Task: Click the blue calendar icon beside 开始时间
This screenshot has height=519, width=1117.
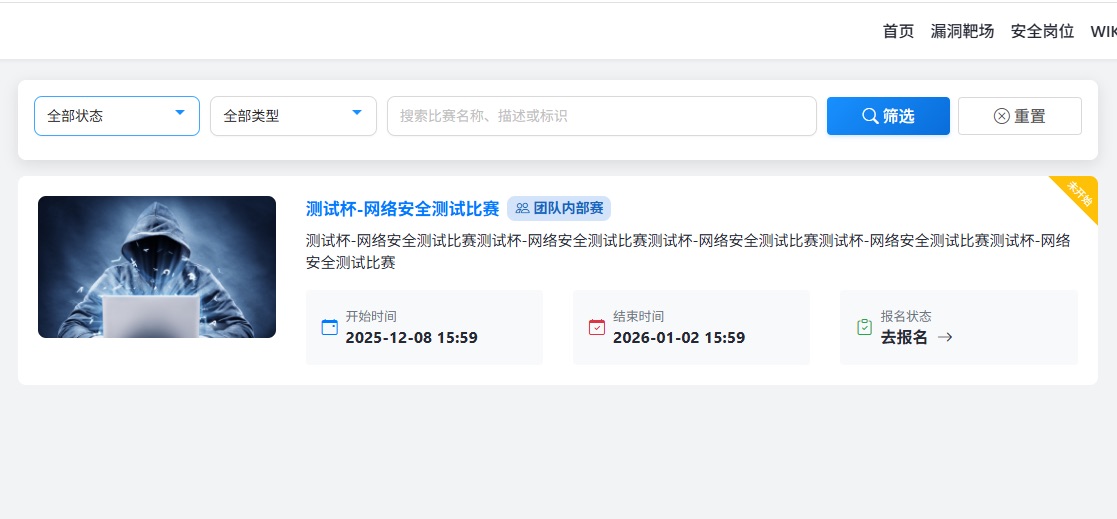Action: [x=330, y=327]
